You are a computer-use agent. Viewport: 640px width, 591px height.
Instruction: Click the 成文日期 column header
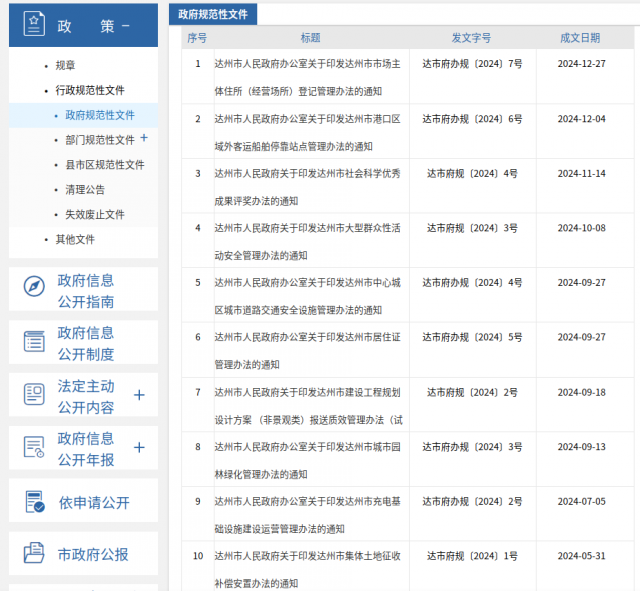click(x=580, y=38)
